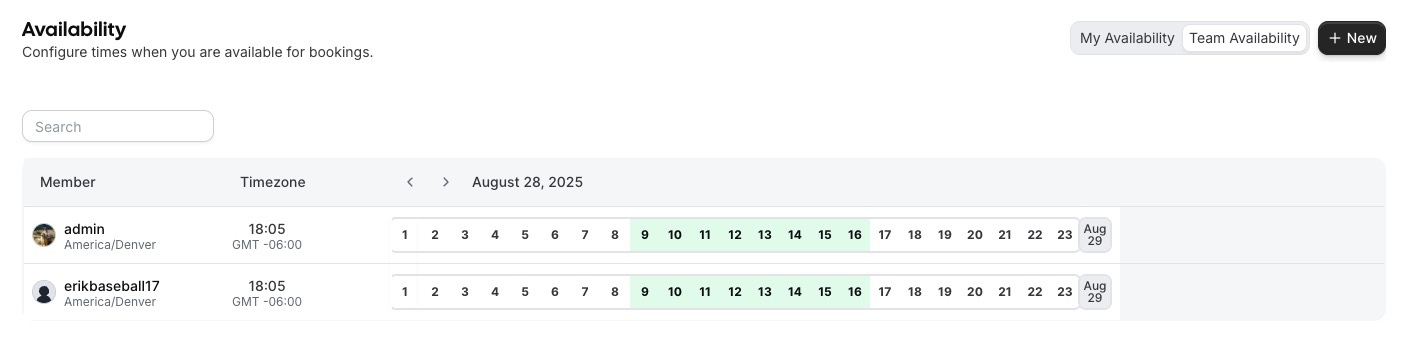The height and width of the screenshot is (361, 1406).
Task: Go to previous day with left chevron
Action: 410,182
